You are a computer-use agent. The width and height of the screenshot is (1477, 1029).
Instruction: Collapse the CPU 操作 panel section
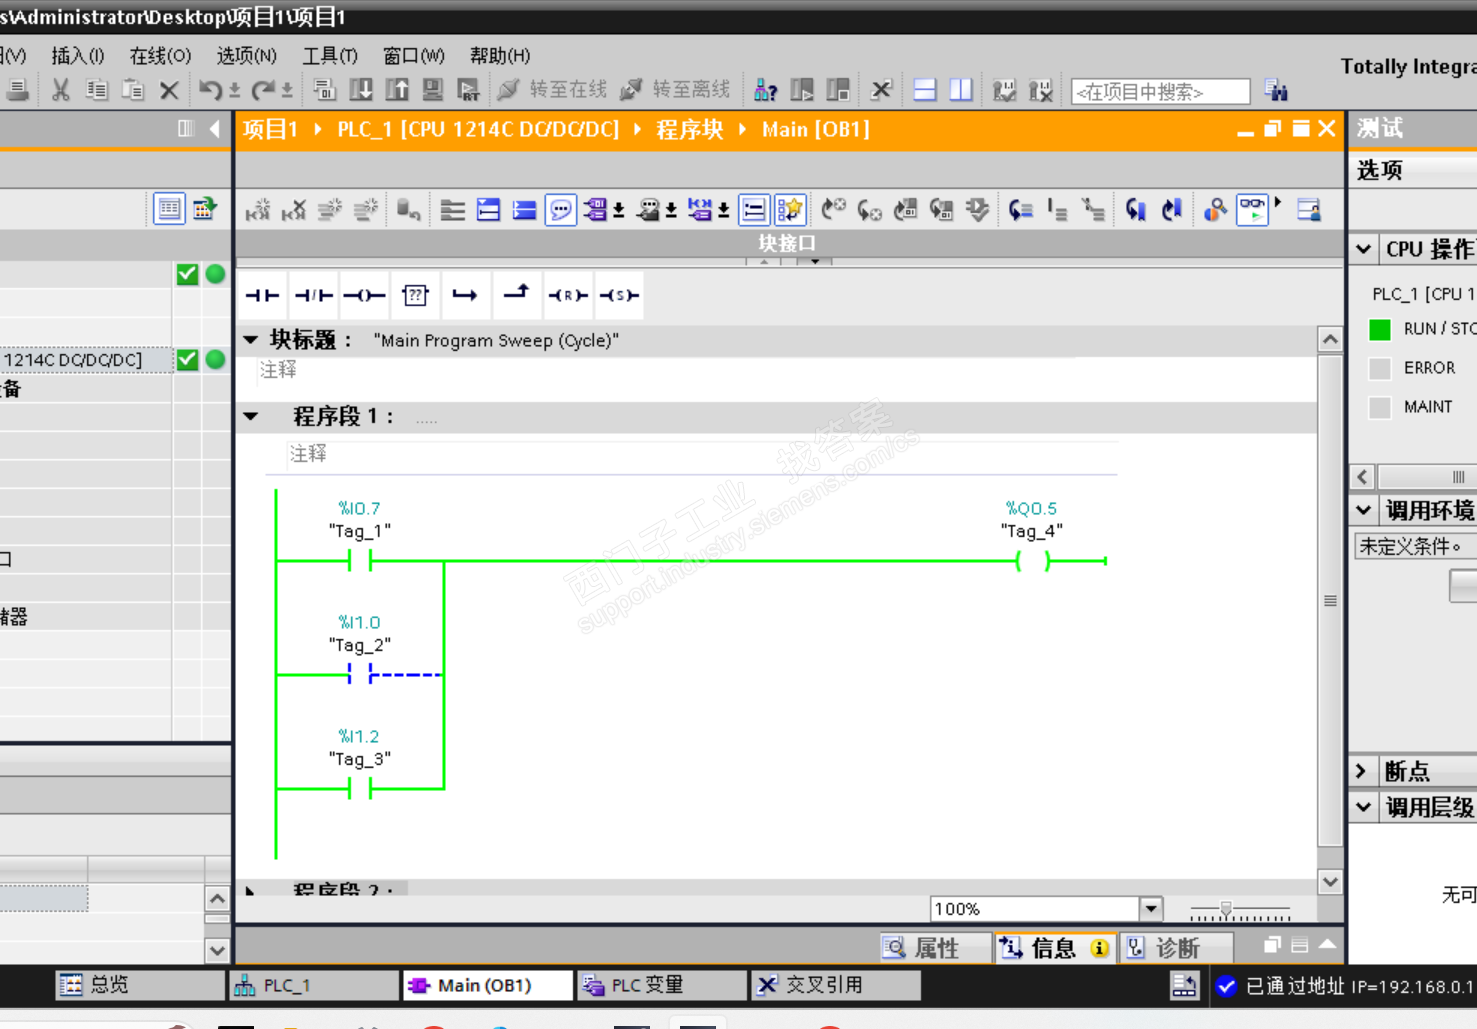coord(1364,249)
